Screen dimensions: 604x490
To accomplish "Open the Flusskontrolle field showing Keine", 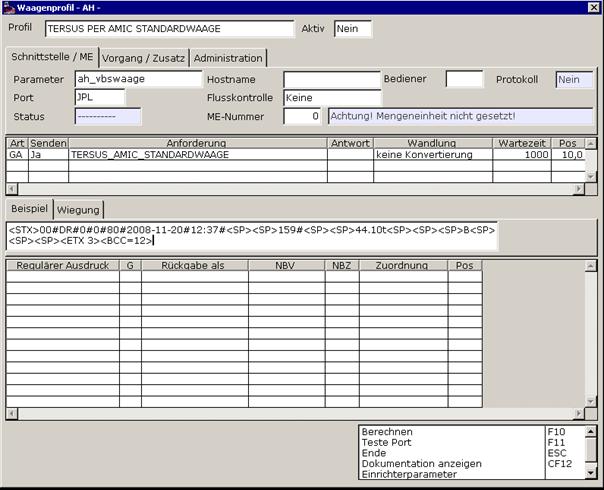I will pos(332,98).
